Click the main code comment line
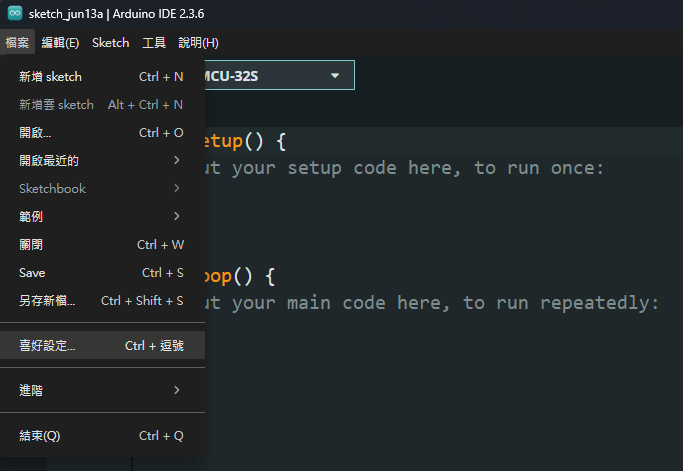The width and height of the screenshot is (683, 471). coord(430,302)
